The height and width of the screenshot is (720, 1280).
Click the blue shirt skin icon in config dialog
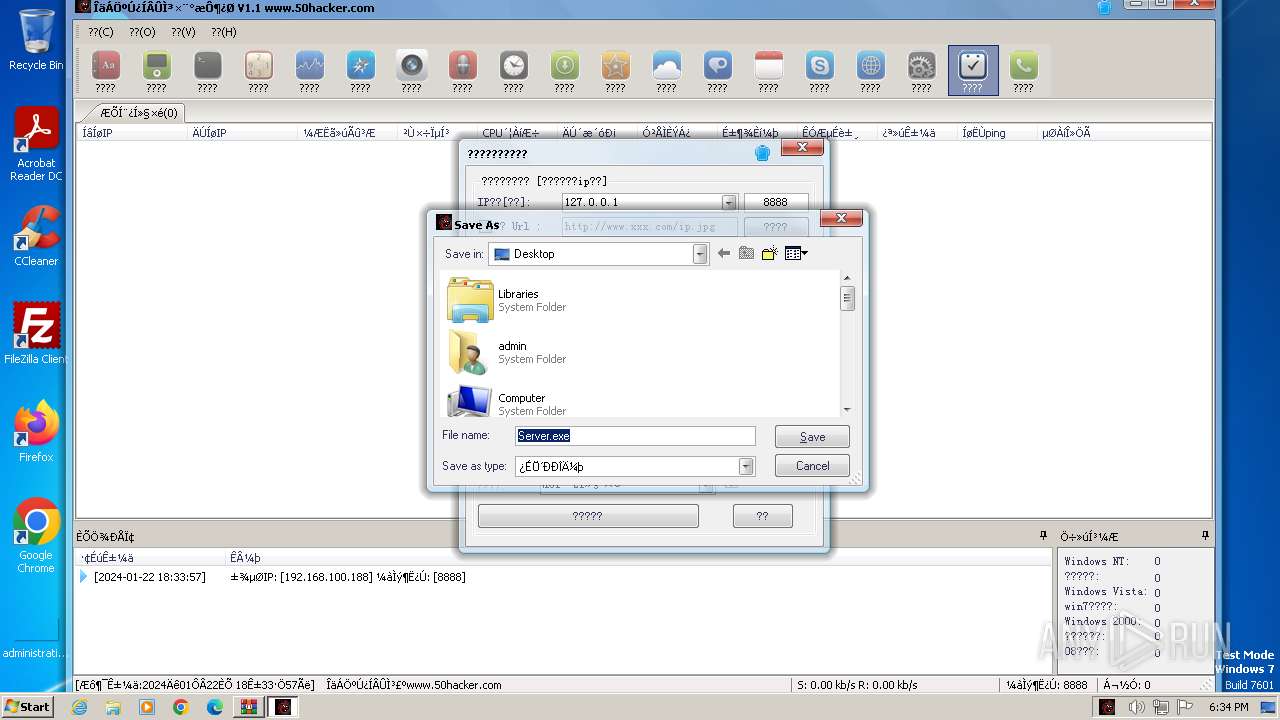click(762, 153)
